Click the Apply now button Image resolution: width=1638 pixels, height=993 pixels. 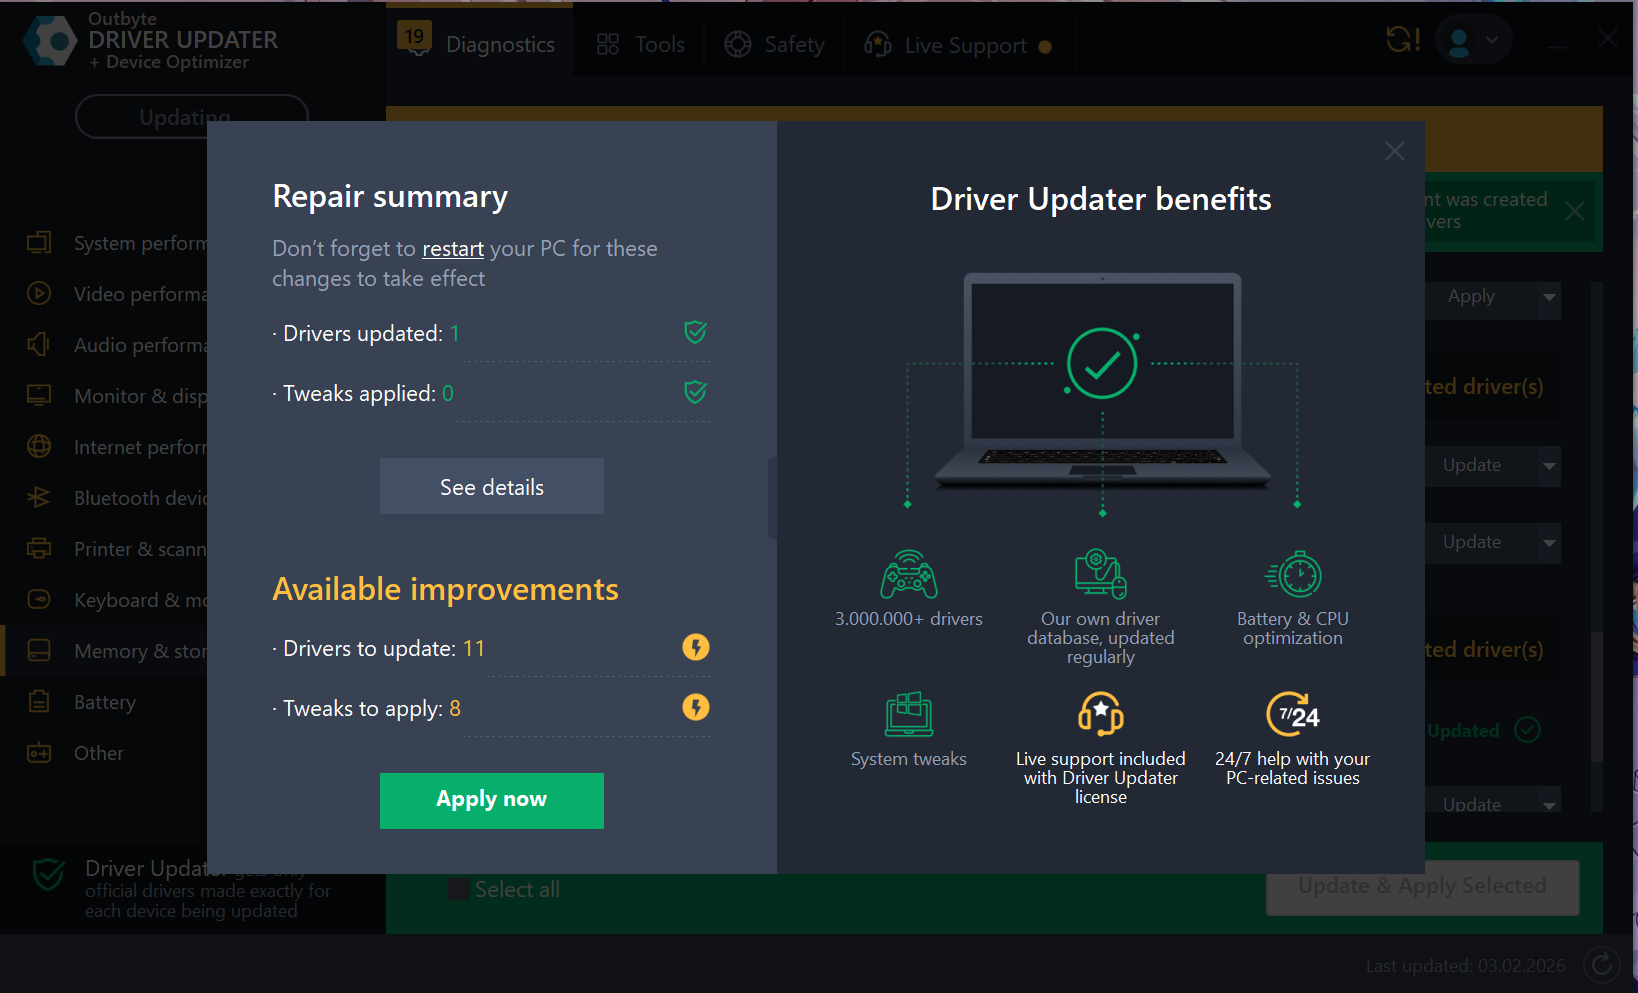pos(491,800)
